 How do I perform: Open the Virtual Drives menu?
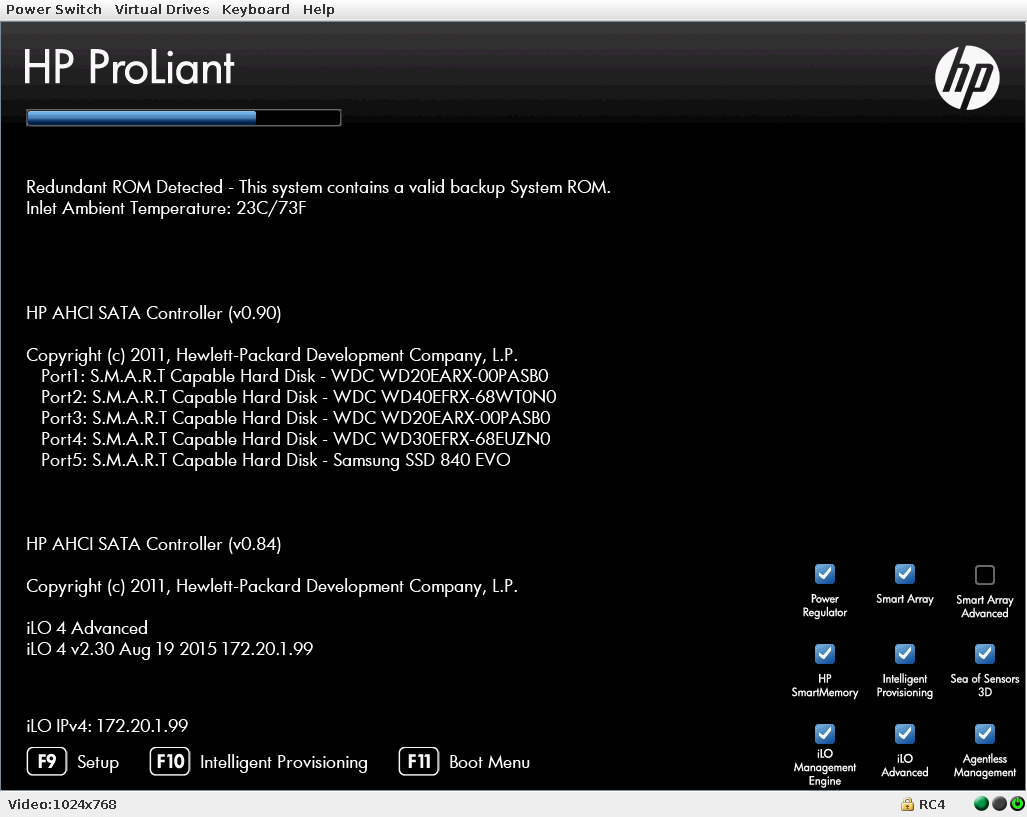[x=162, y=10]
